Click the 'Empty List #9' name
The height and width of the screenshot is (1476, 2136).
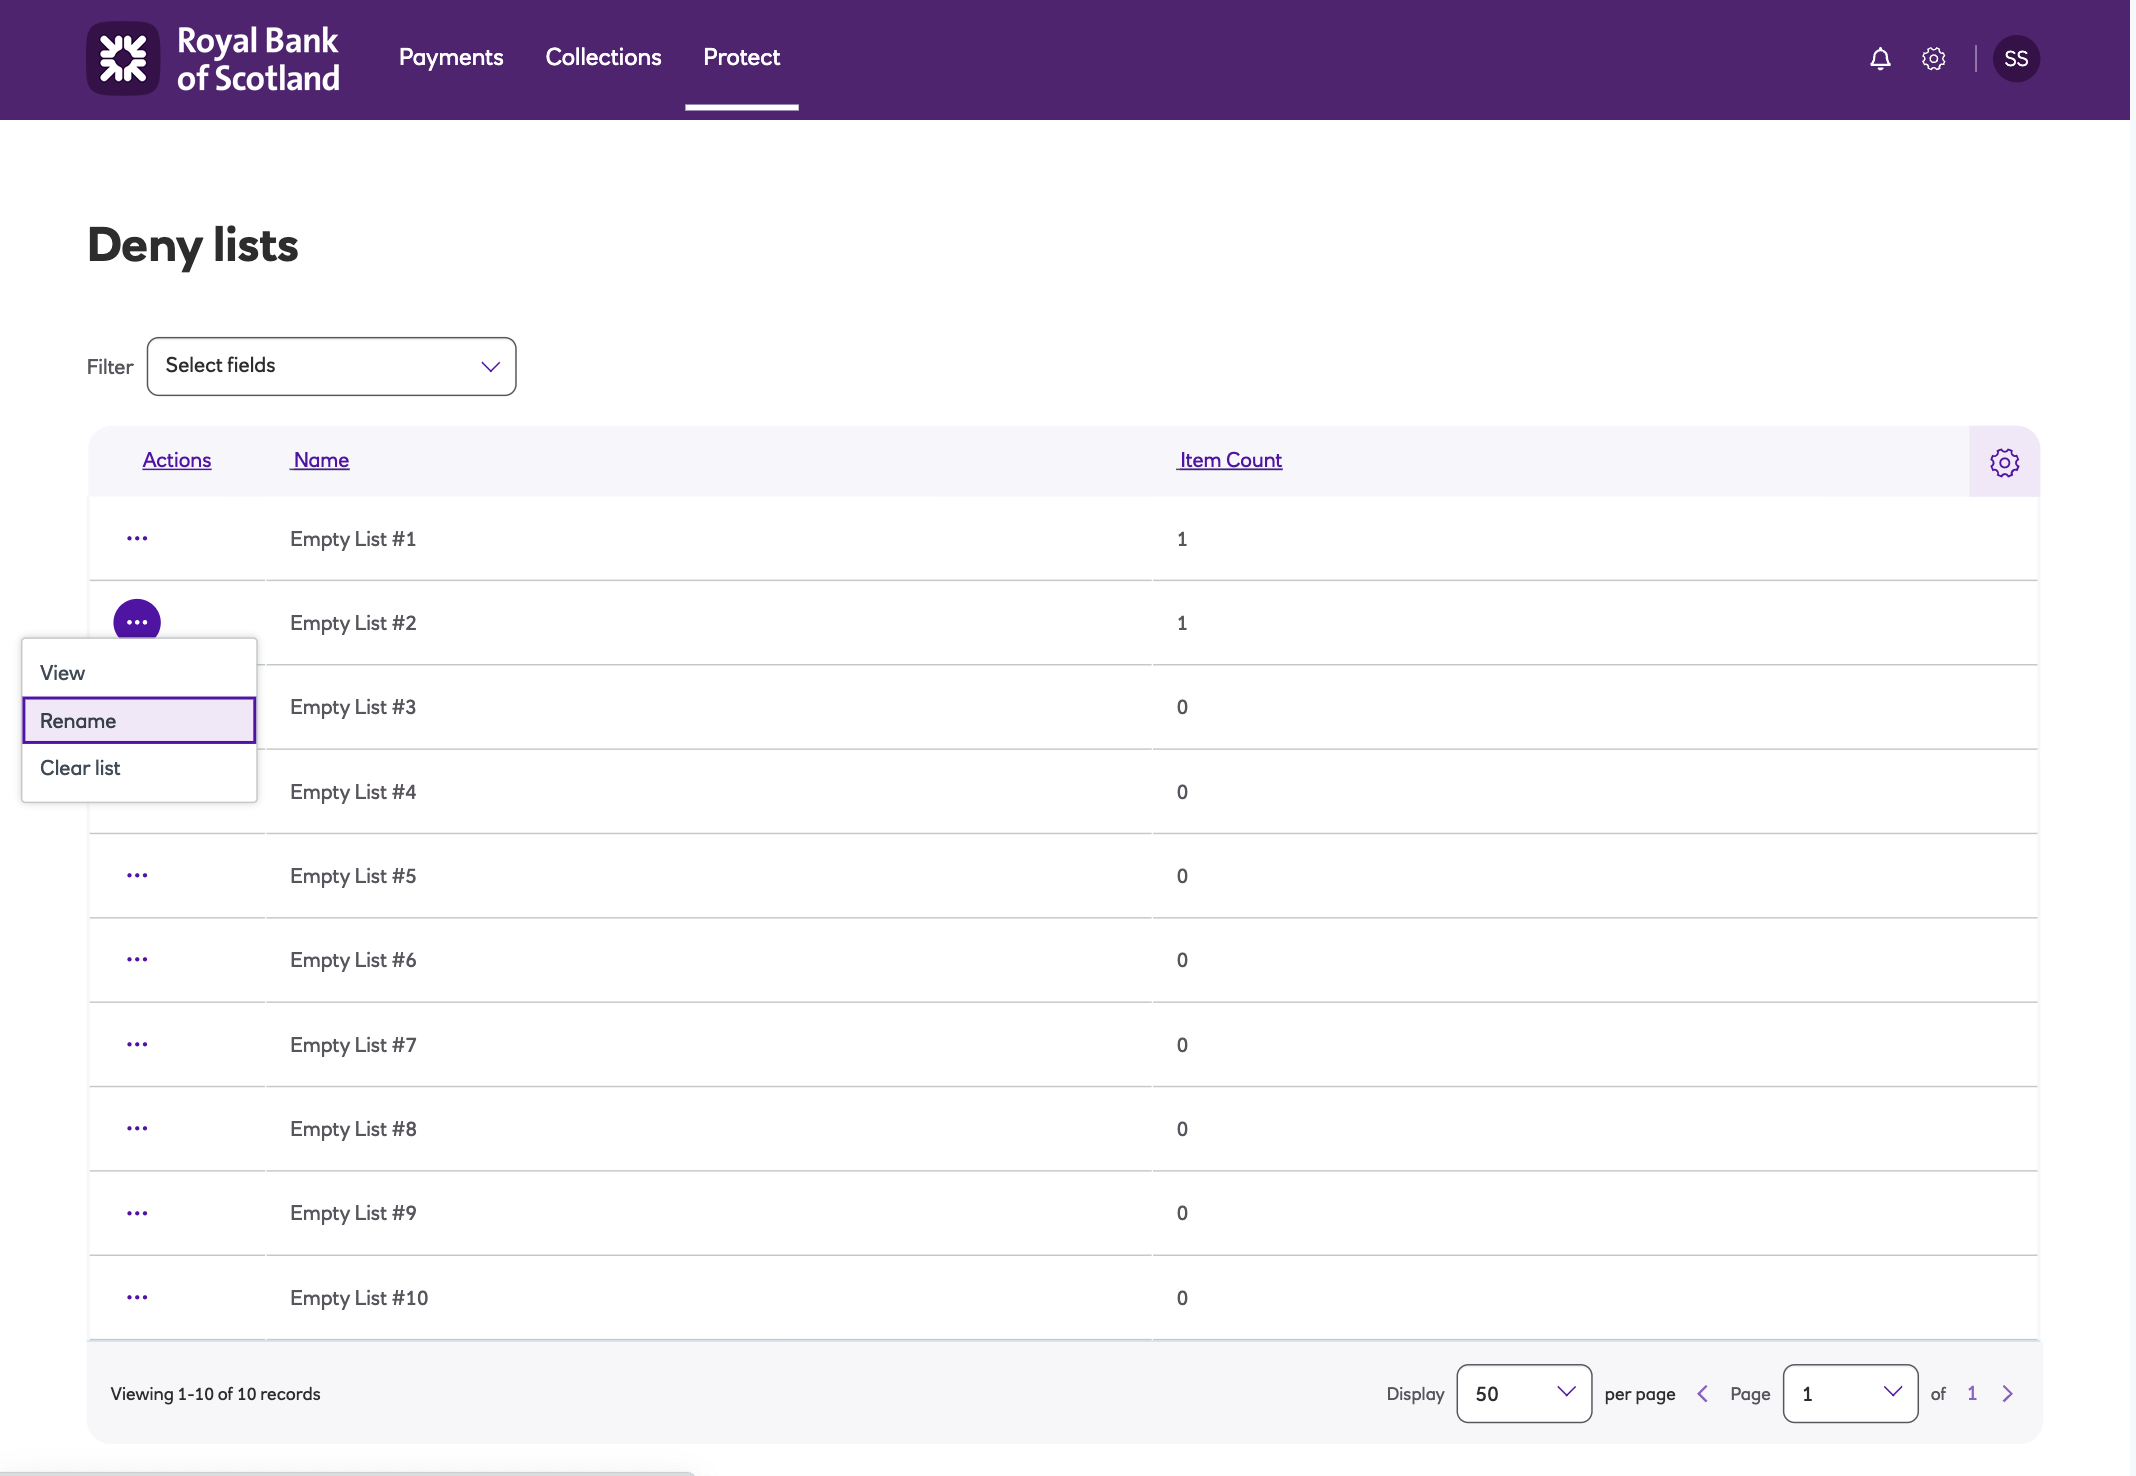[353, 1213]
